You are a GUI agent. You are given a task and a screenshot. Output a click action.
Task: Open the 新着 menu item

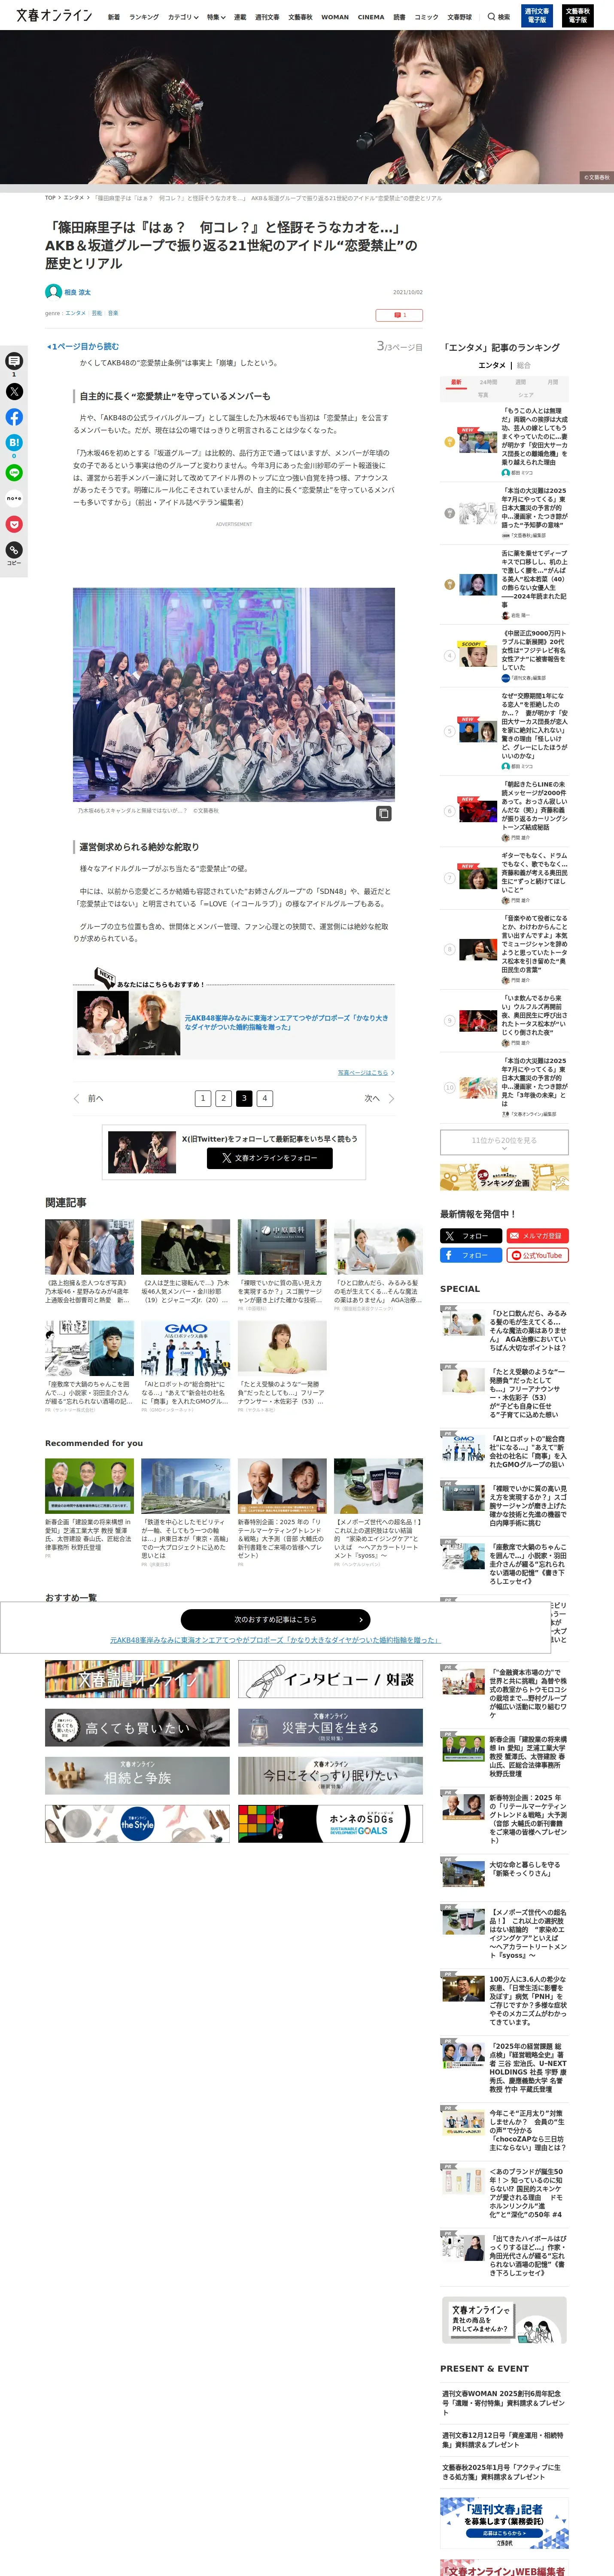[x=114, y=17]
